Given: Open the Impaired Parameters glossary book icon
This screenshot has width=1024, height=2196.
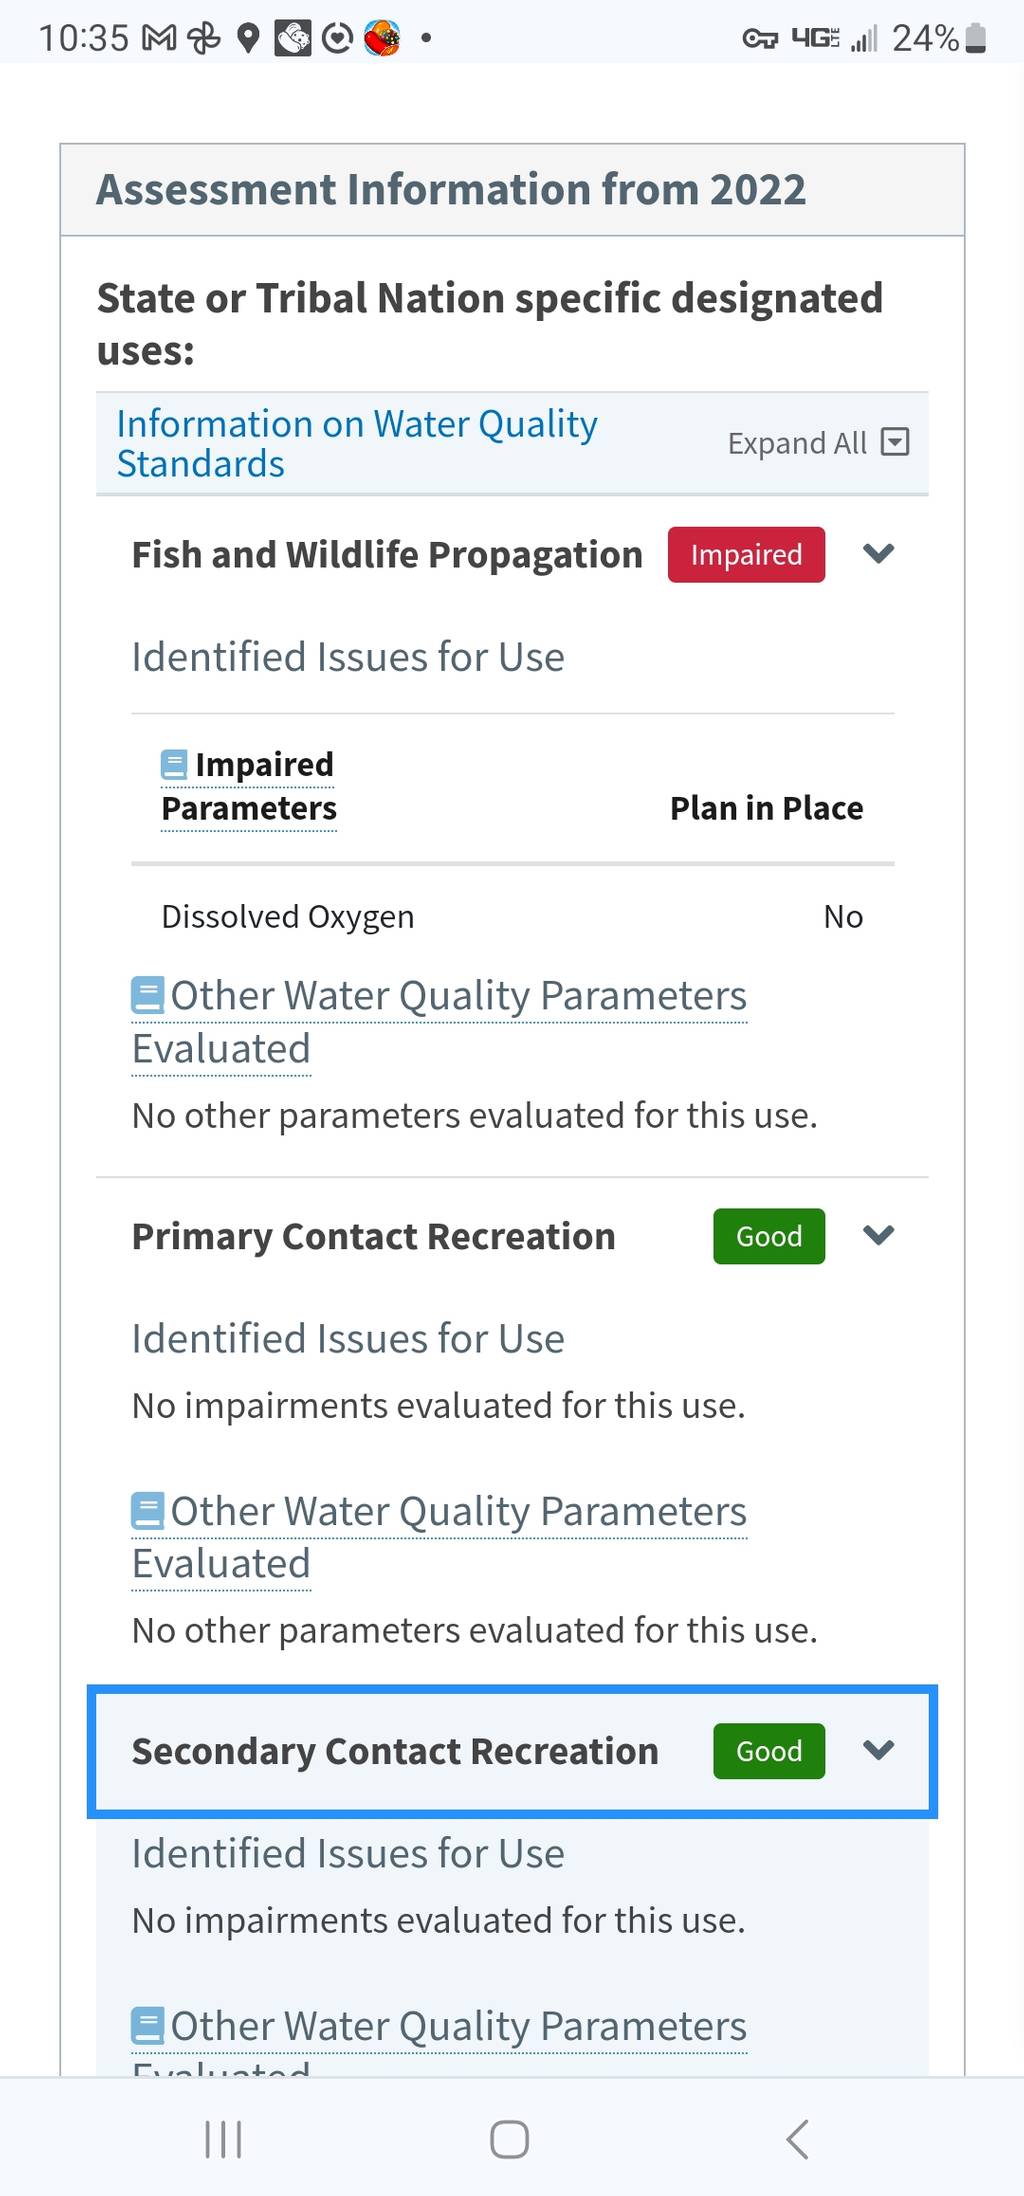Looking at the screenshot, I should [174, 765].
